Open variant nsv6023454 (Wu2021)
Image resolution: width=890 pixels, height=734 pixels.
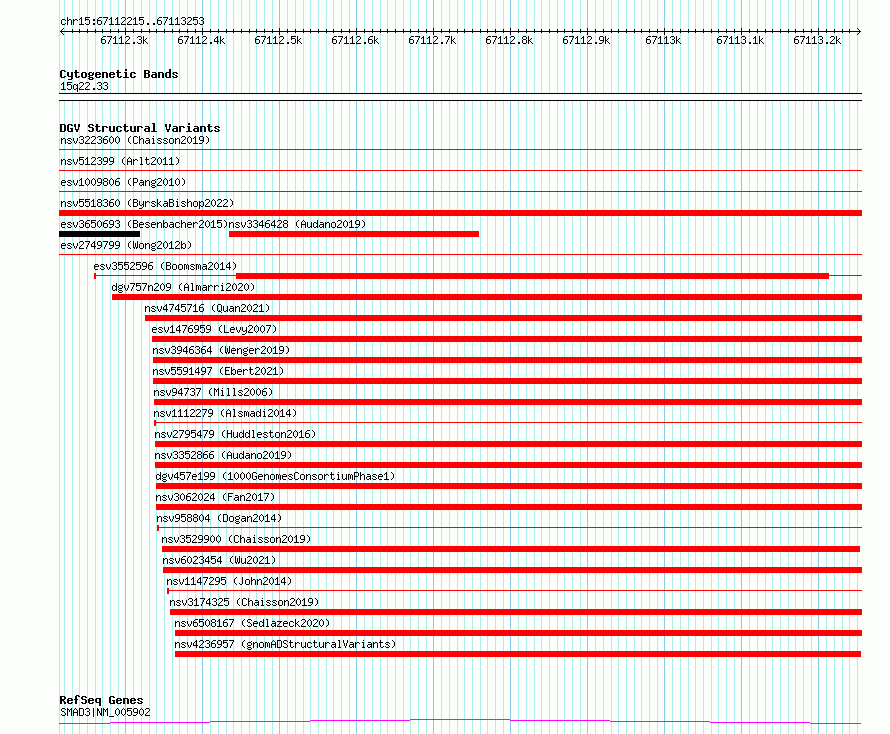219,560
